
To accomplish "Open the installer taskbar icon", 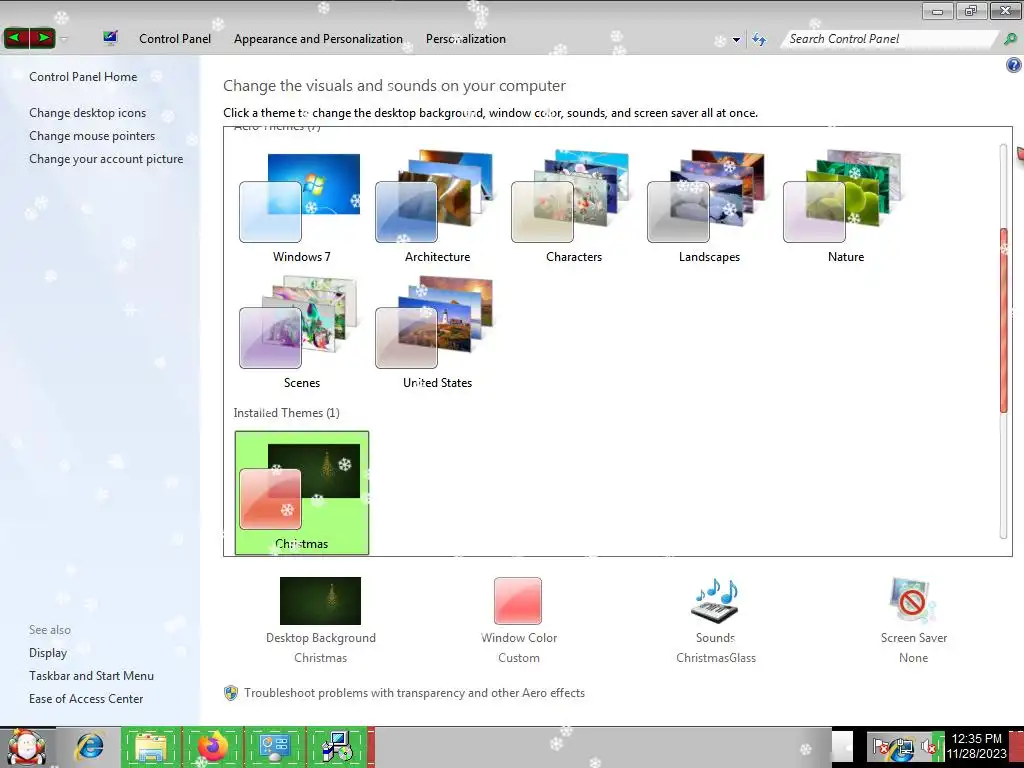I will [x=336, y=747].
